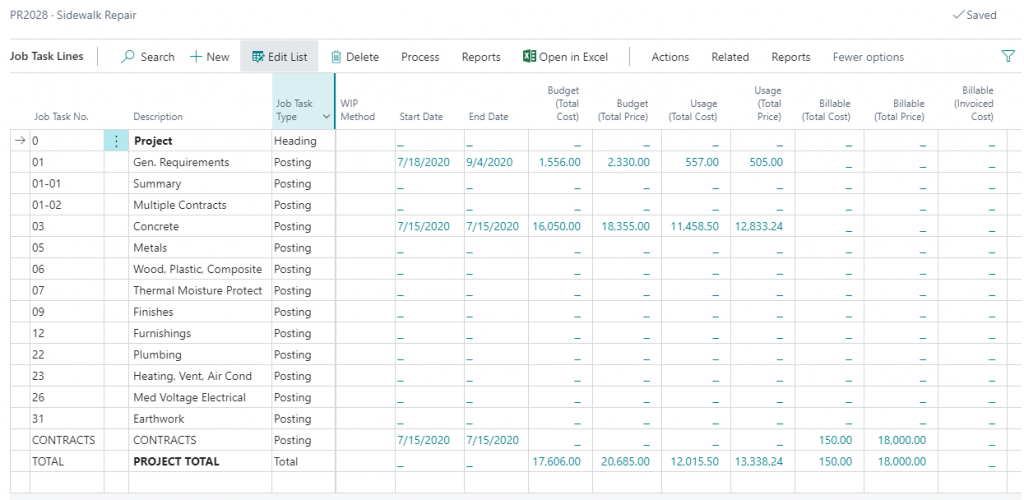Click the Budget (Total Cost) column header

tap(563, 104)
